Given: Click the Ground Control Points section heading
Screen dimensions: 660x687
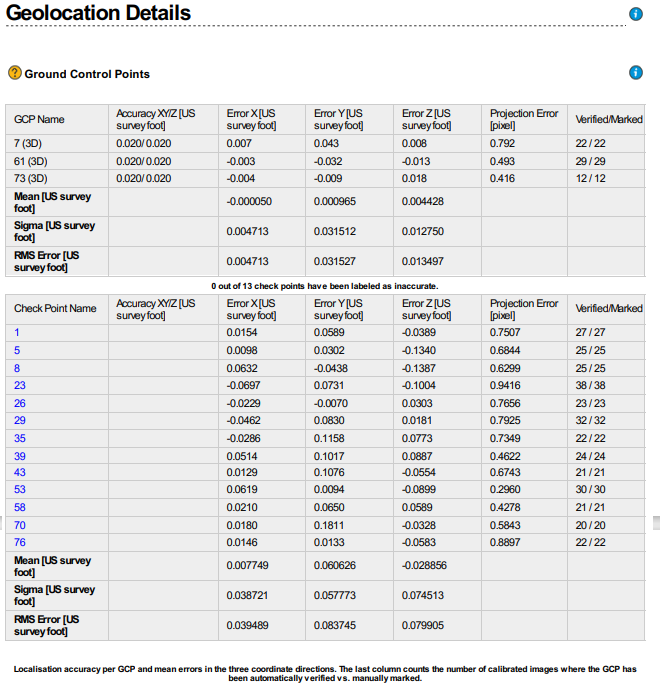Looking at the screenshot, I should pos(87,74).
